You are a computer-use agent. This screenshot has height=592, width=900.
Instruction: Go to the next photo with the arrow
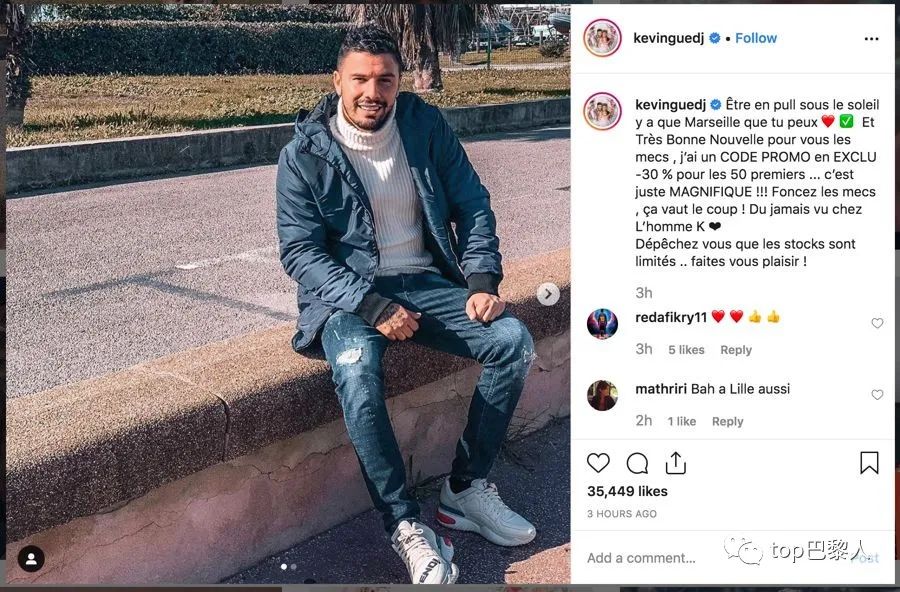(548, 294)
